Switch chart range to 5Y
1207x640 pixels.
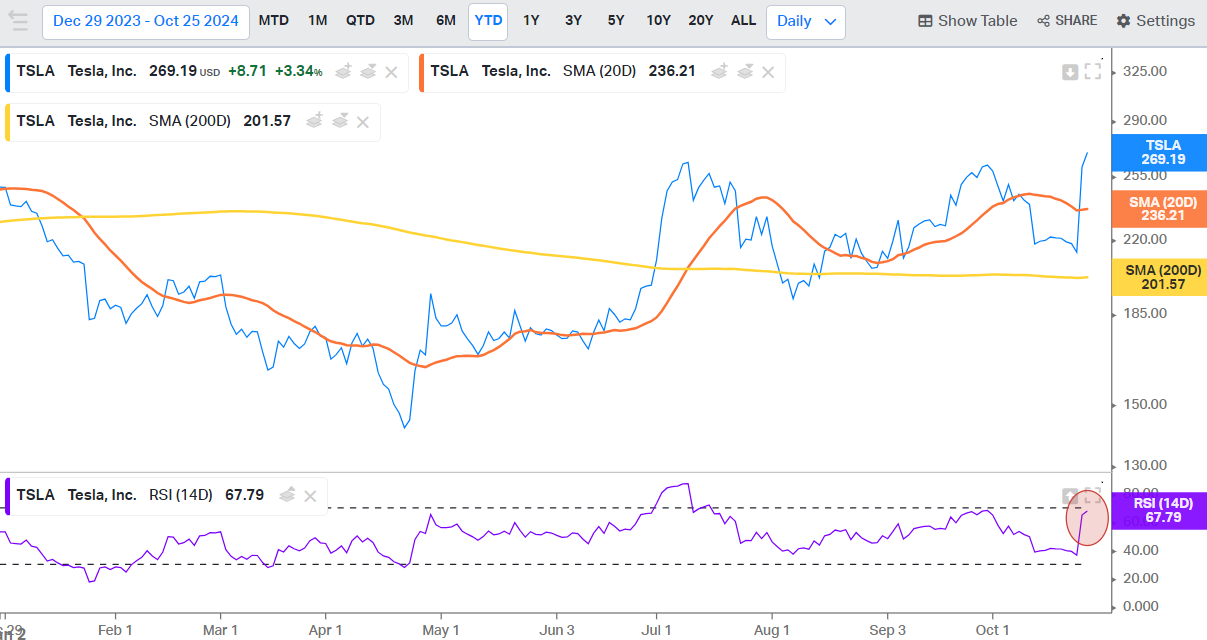click(x=615, y=21)
